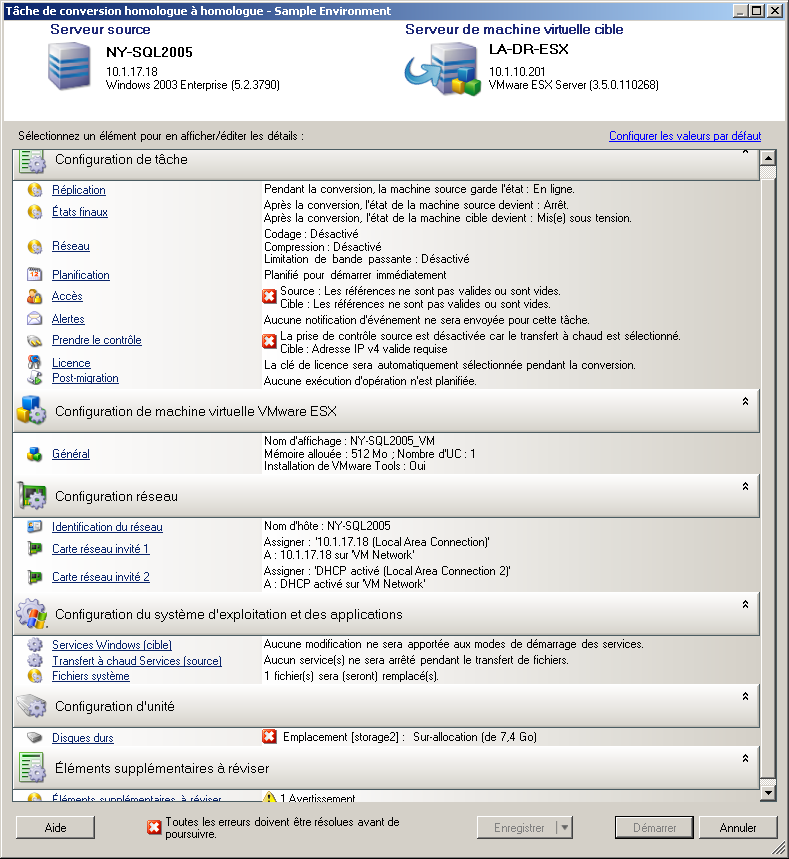Screen dimensions: 789x859
Task: Click the source IP address 10.1.17.18
Action: click(x=132, y=72)
